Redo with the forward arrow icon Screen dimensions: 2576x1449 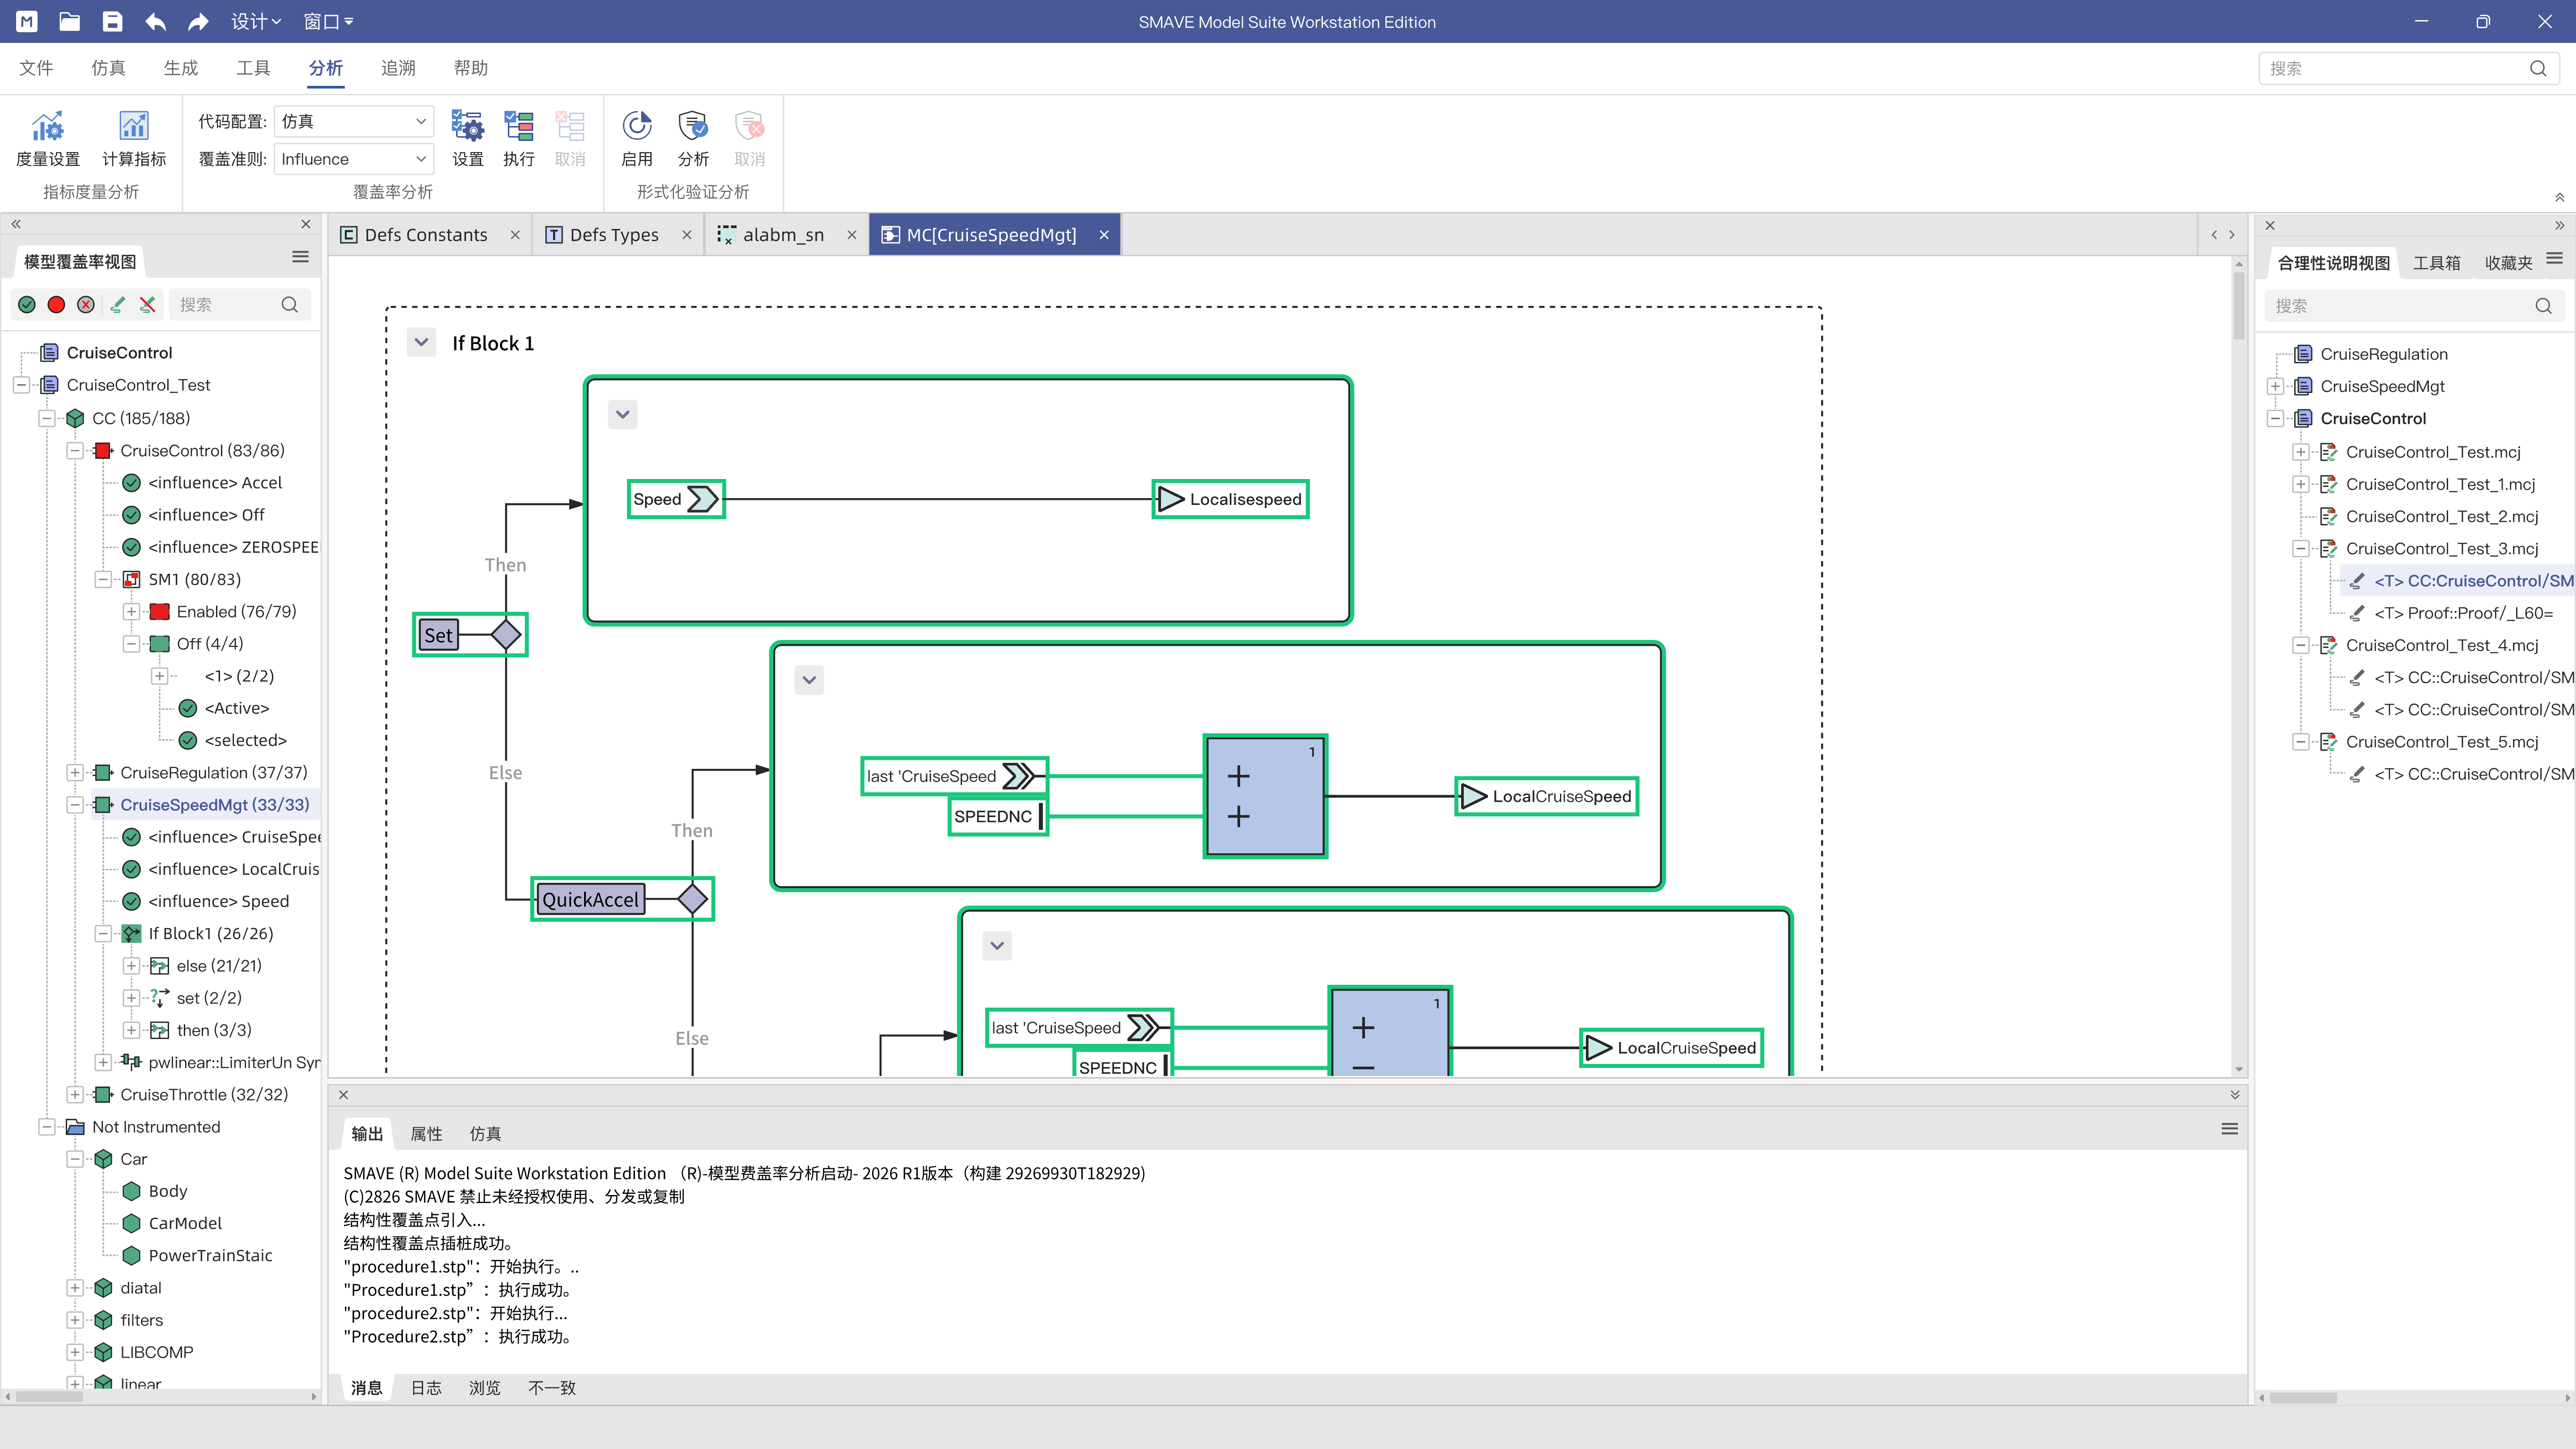(198, 21)
